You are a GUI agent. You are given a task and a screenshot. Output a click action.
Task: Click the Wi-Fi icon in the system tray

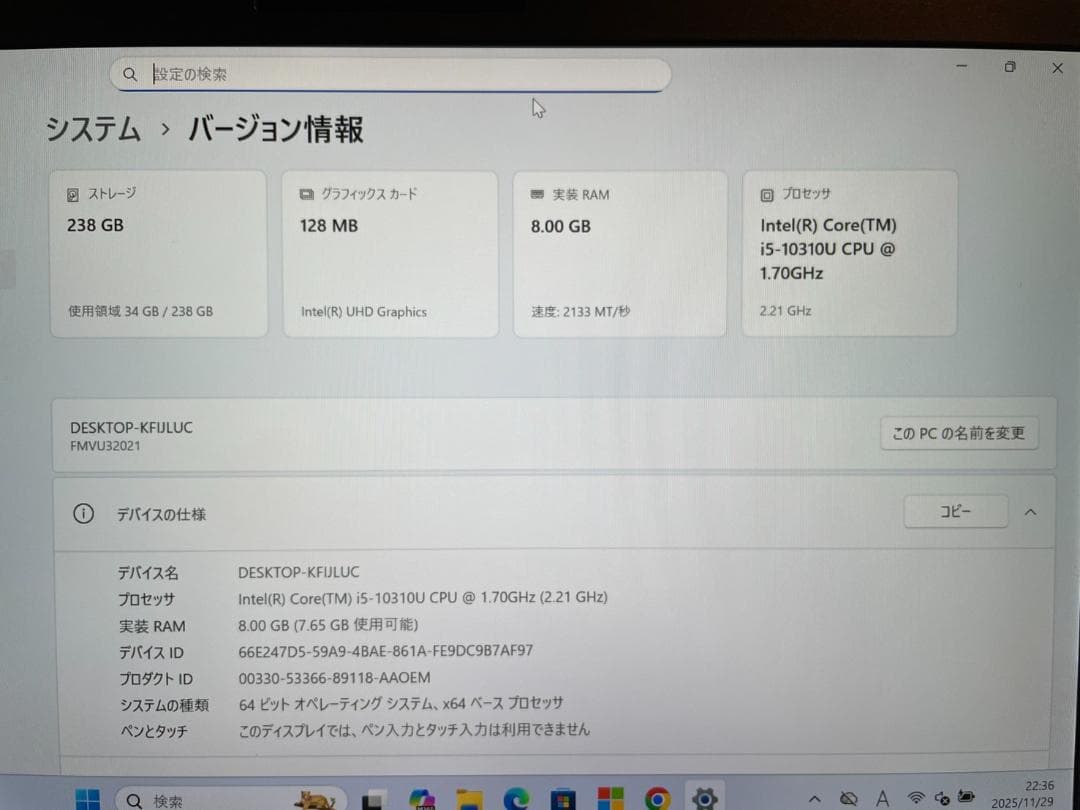point(917,798)
